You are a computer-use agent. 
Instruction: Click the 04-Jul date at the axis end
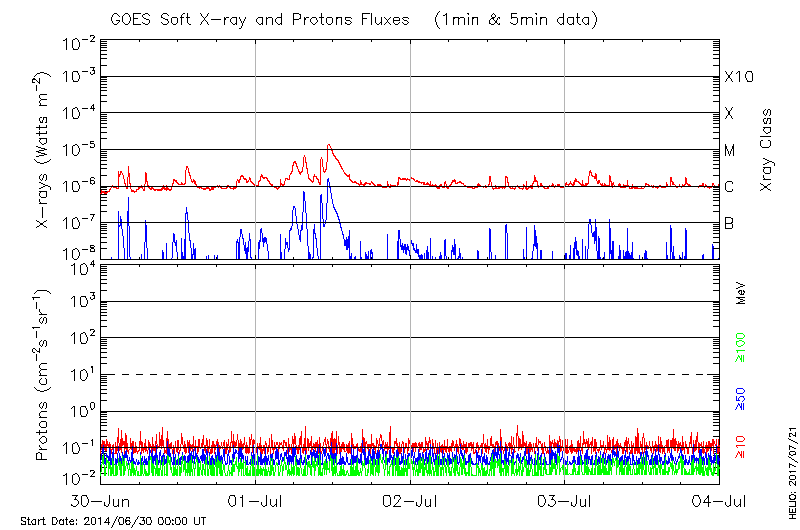point(718,500)
